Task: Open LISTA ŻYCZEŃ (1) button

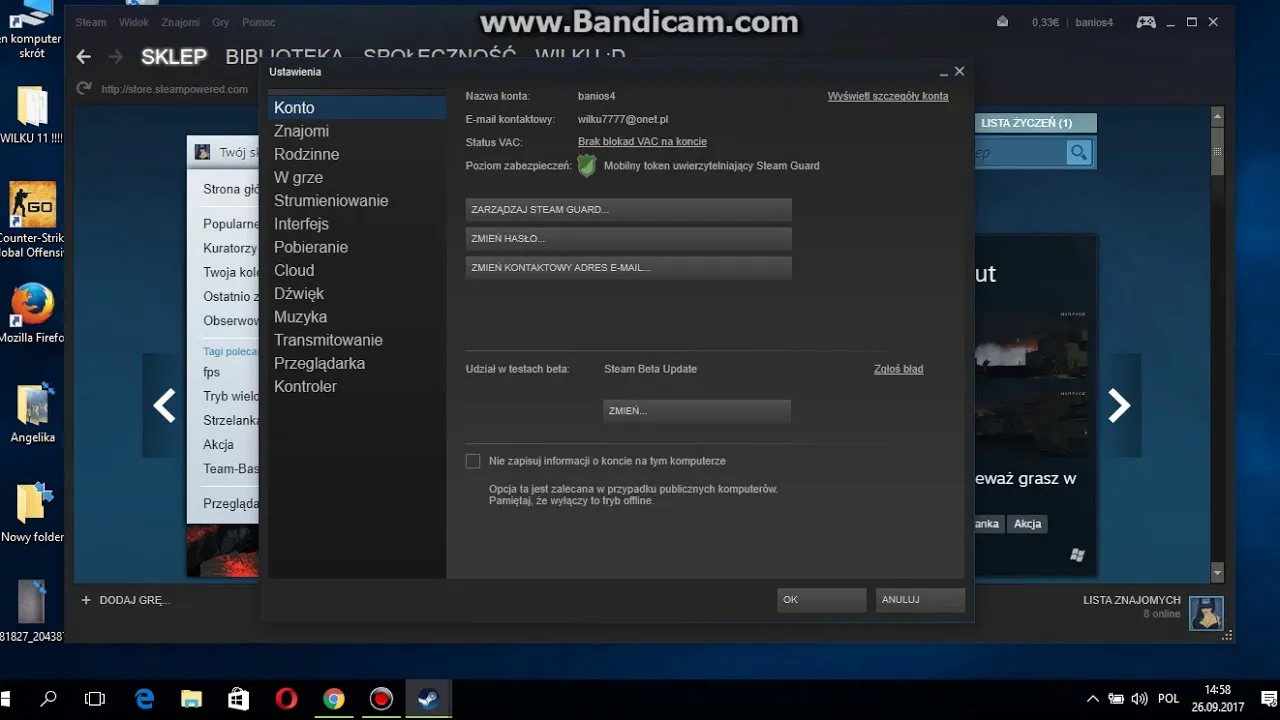Action: point(1035,123)
